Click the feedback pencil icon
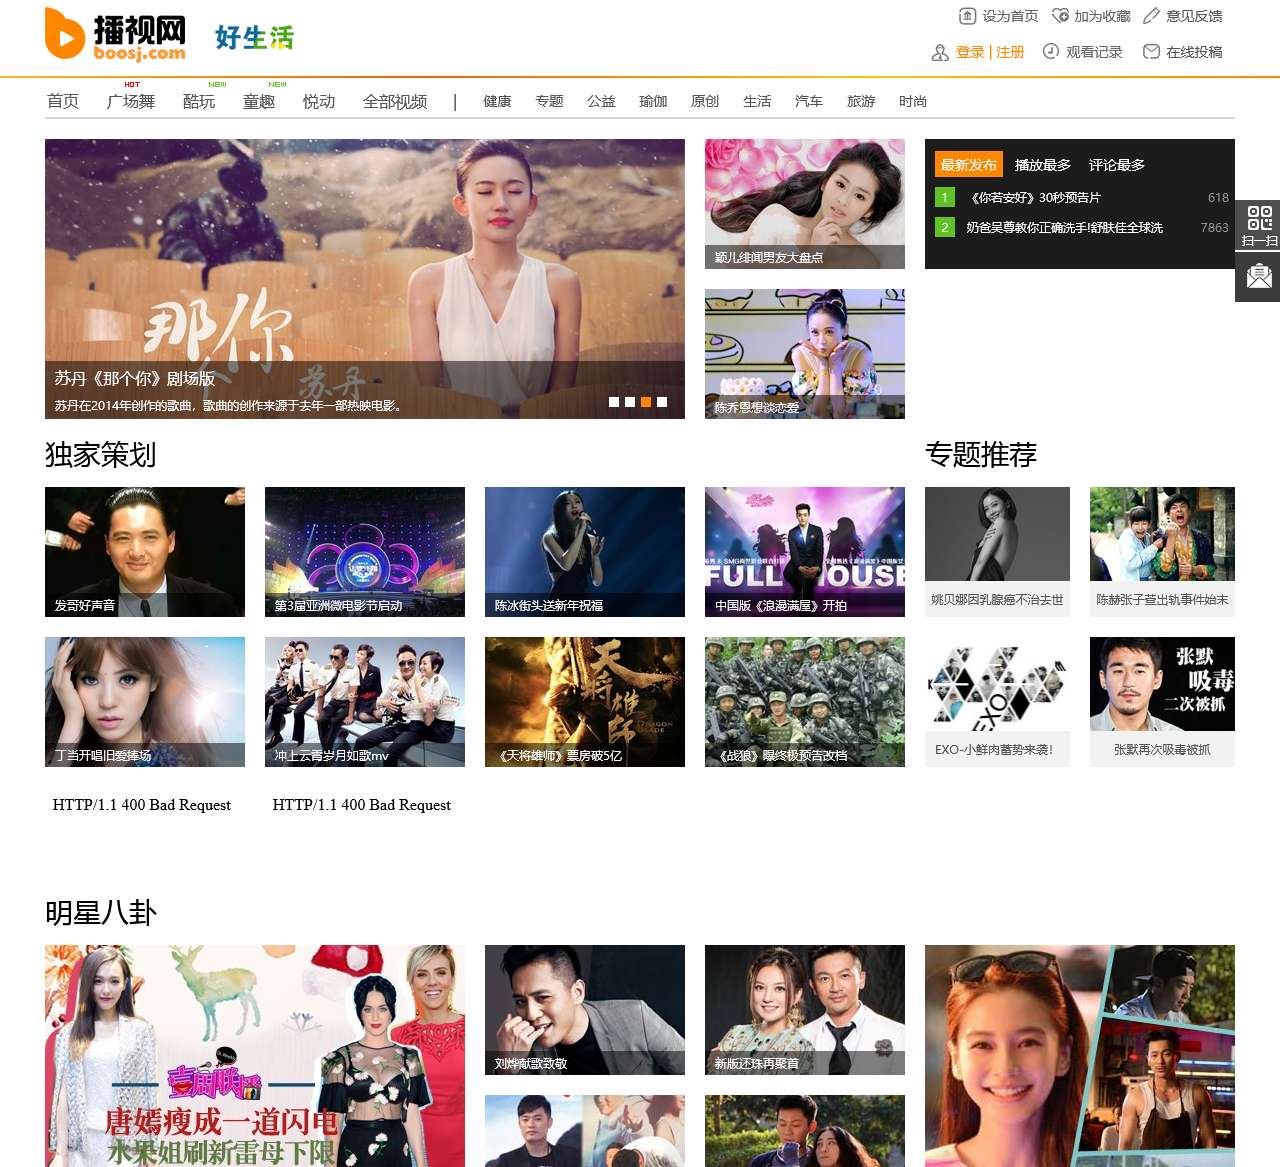The width and height of the screenshot is (1280, 1167). [x=1151, y=16]
